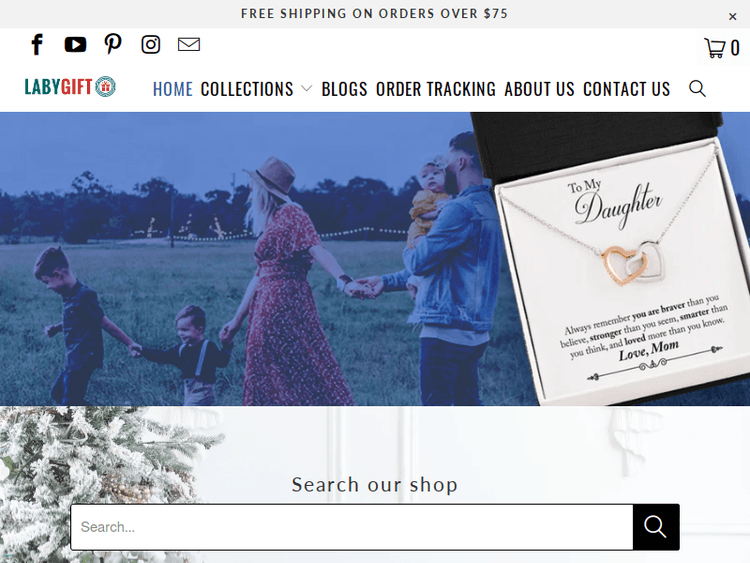The image size is (750, 563).
Task: Click the Pinterest icon
Action: pyautogui.click(x=113, y=44)
